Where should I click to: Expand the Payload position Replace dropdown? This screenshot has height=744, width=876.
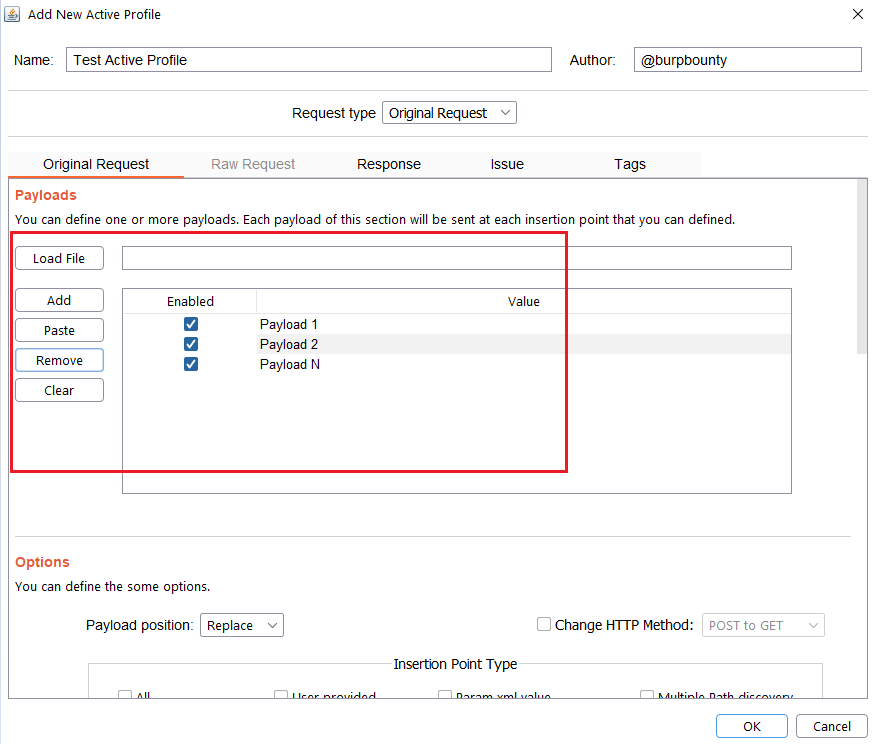242,625
